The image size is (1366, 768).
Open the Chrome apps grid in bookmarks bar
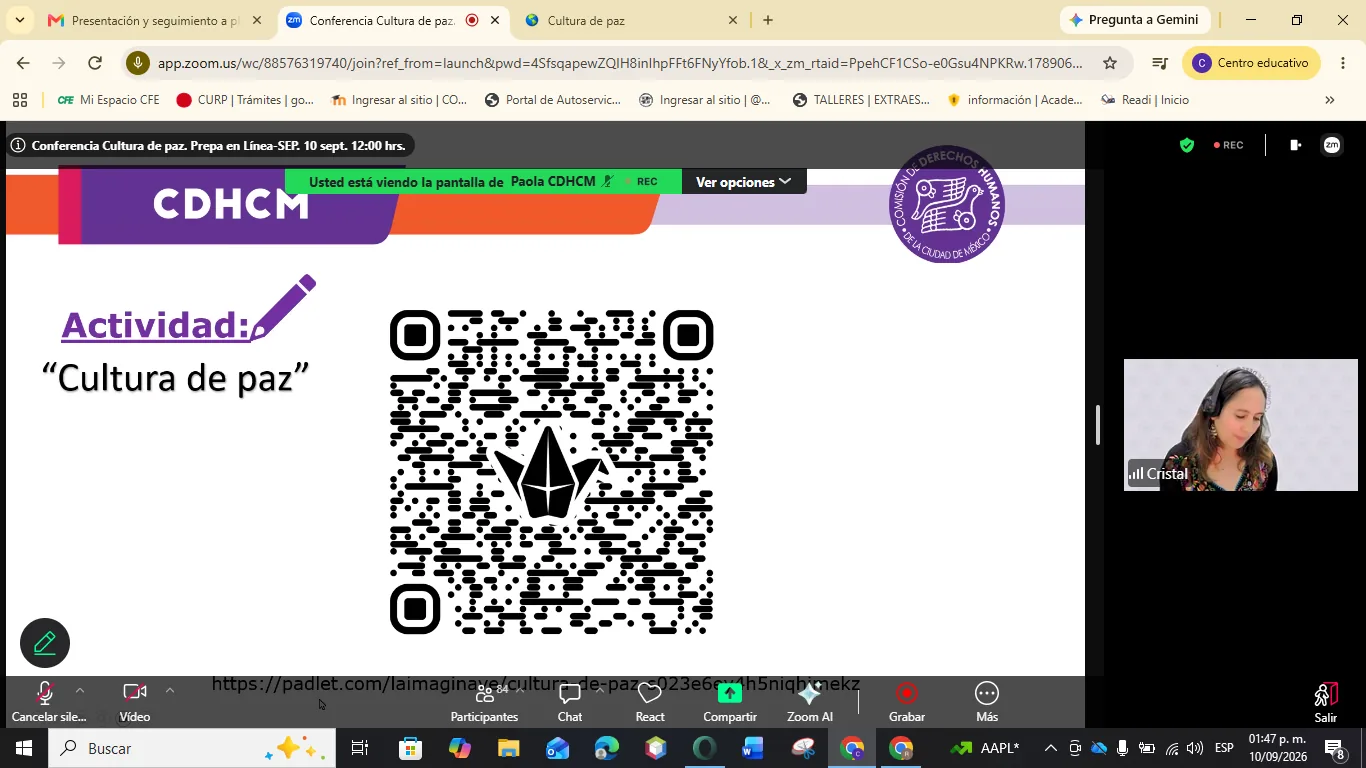[19, 100]
